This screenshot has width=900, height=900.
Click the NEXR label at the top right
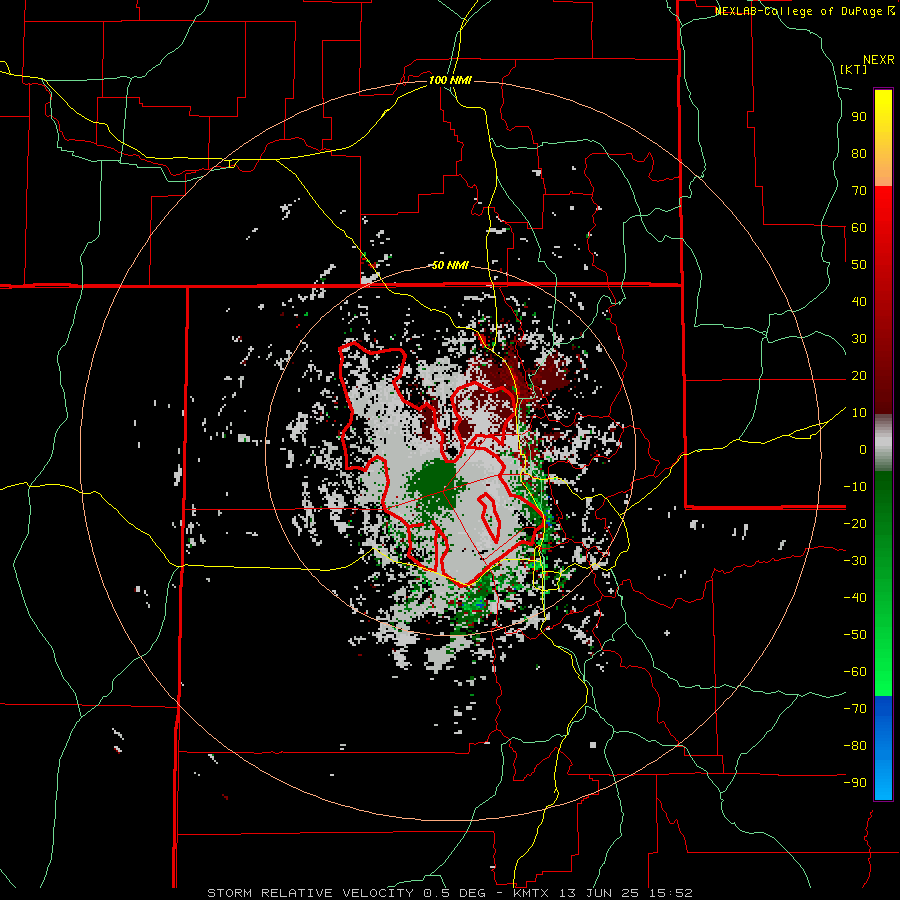pos(879,60)
